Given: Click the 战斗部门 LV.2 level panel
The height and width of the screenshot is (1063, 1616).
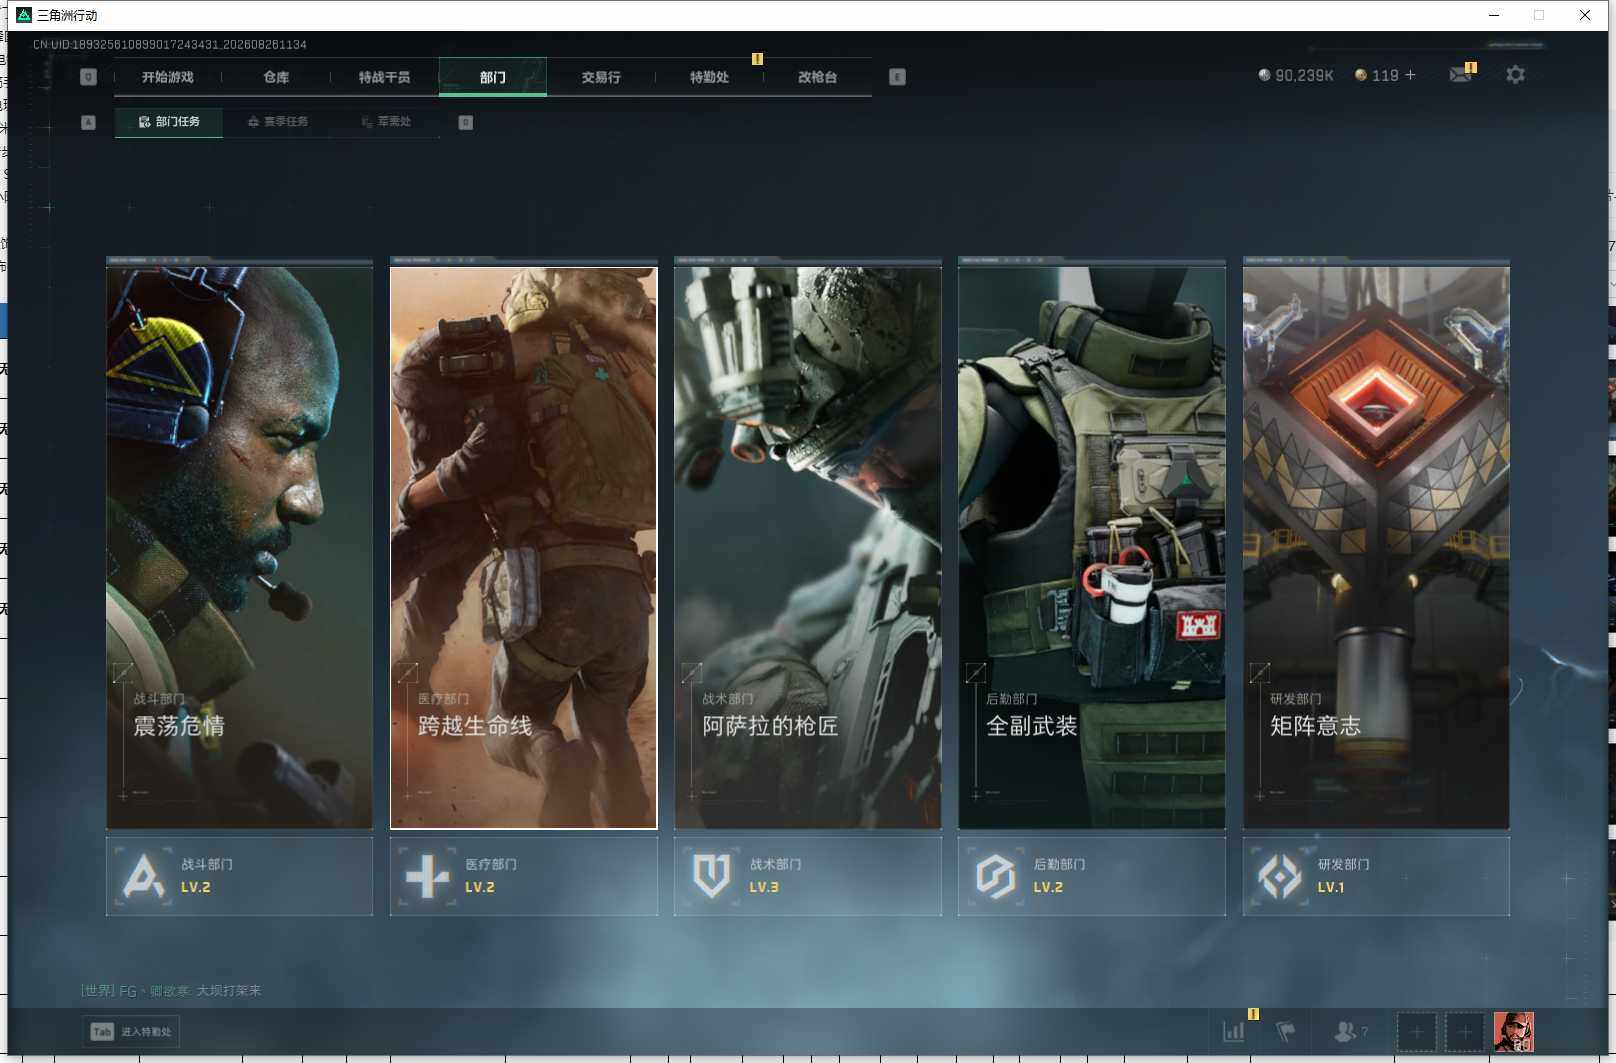Looking at the screenshot, I should (x=240, y=876).
